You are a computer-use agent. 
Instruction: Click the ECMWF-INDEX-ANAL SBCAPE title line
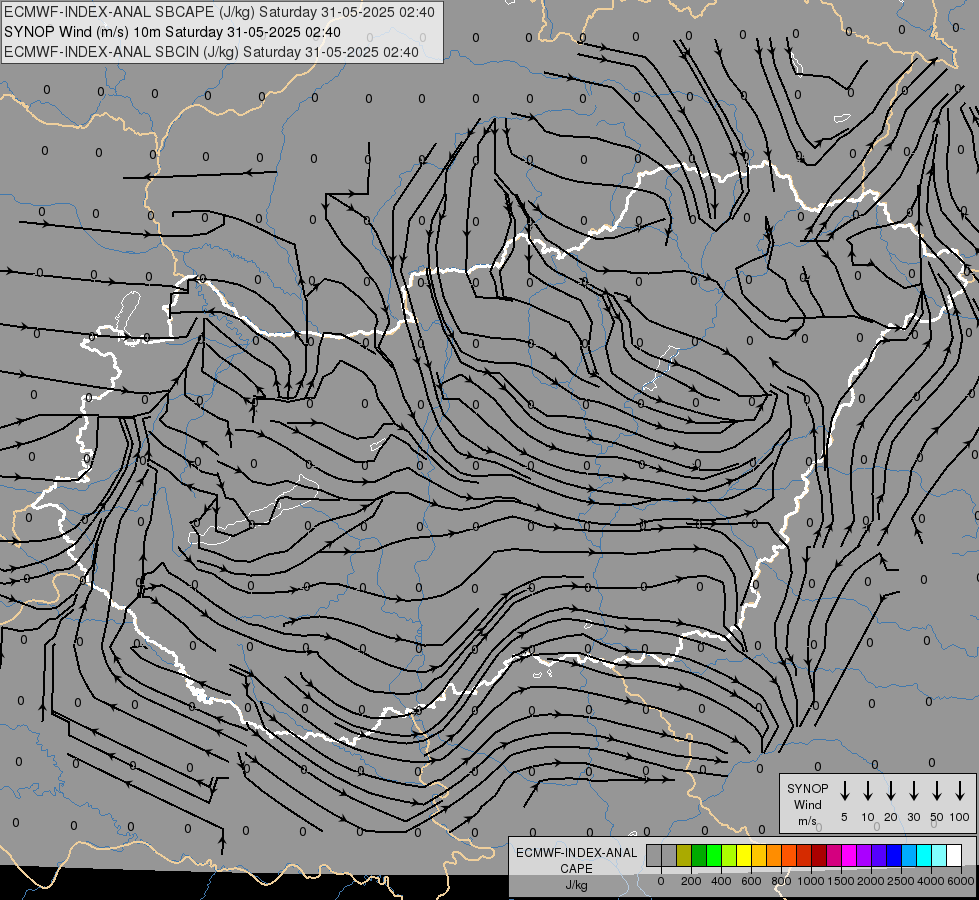pos(219,12)
